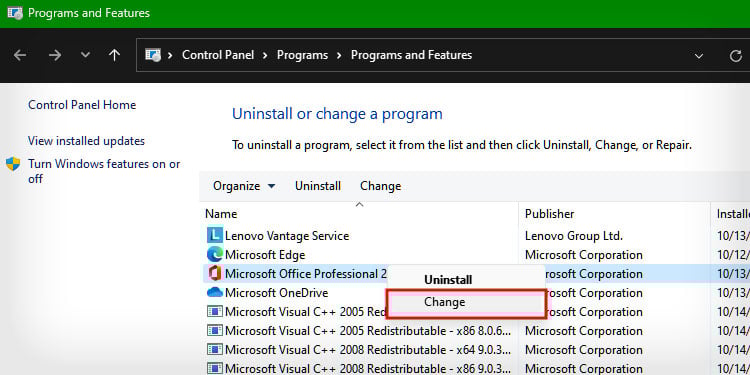This screenshot has width=750, height=375.
Task: Click Microsoft Corporation publisher for Microsoft Edge
Action: 584,255
